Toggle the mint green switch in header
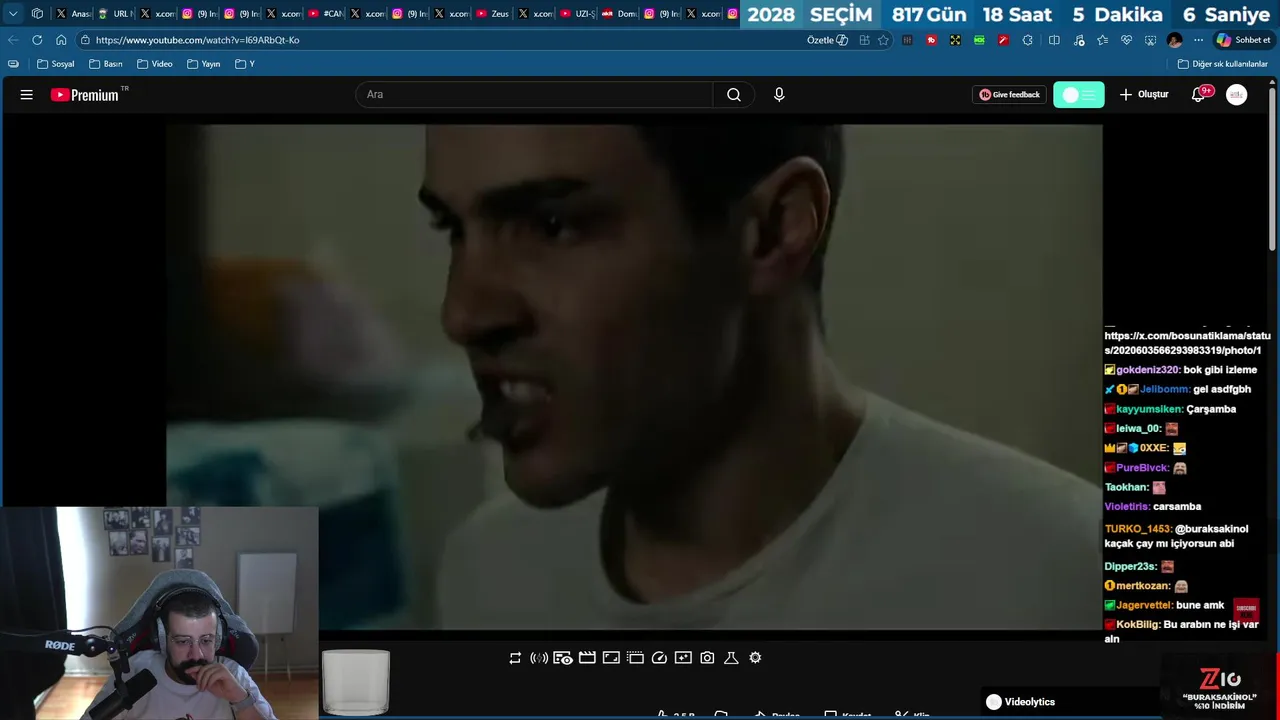 tap(1079, 95)
